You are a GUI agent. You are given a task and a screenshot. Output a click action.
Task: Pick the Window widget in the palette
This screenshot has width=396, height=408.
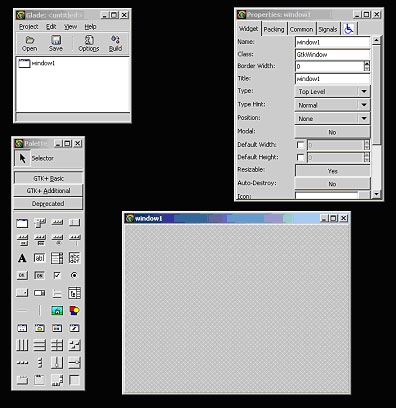(22, 223)
